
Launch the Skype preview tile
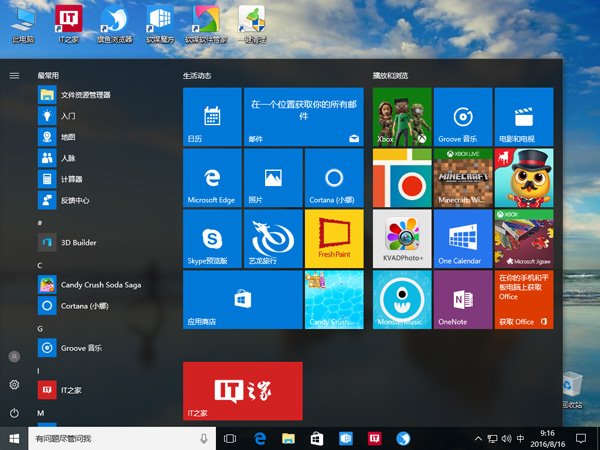212,239
